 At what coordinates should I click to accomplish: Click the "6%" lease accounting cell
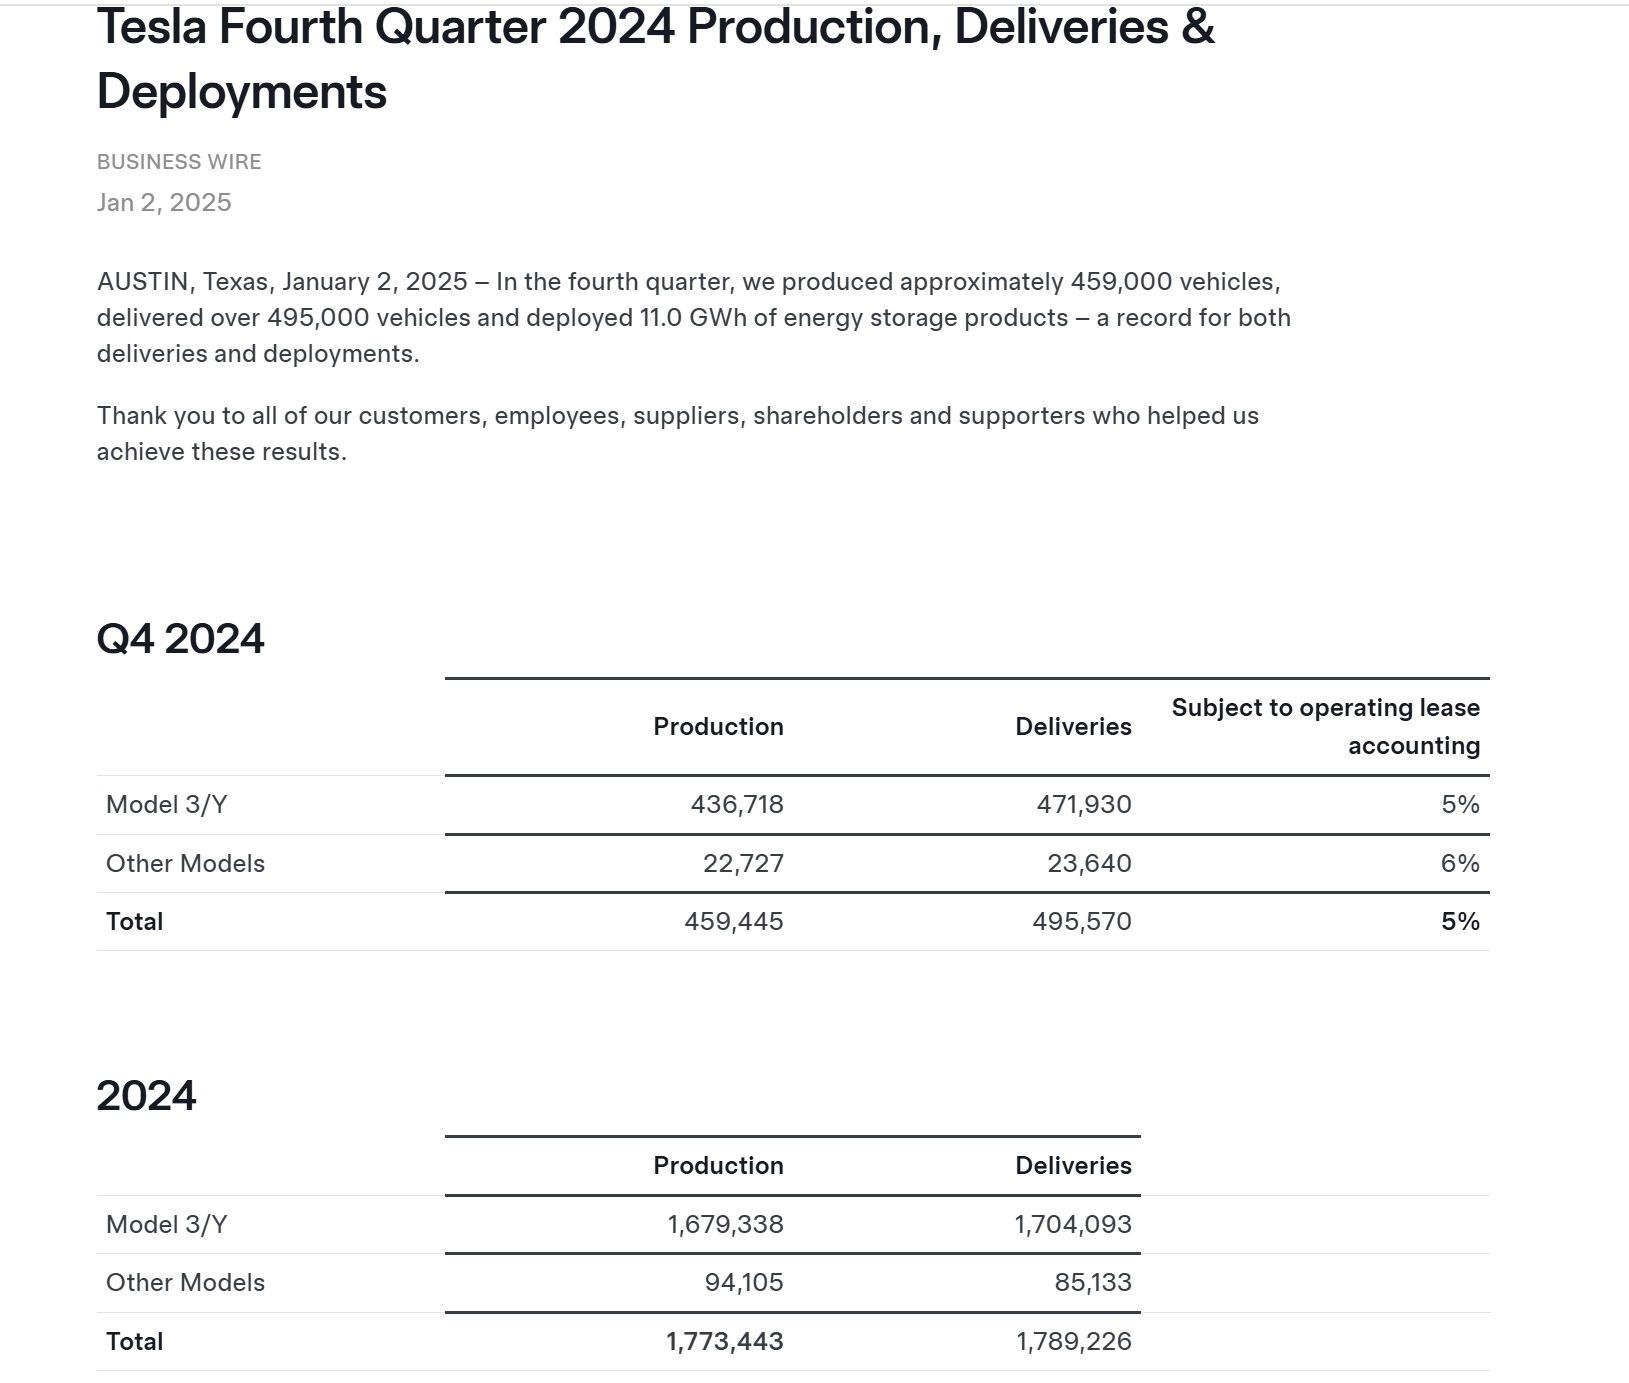(1460, 864)
